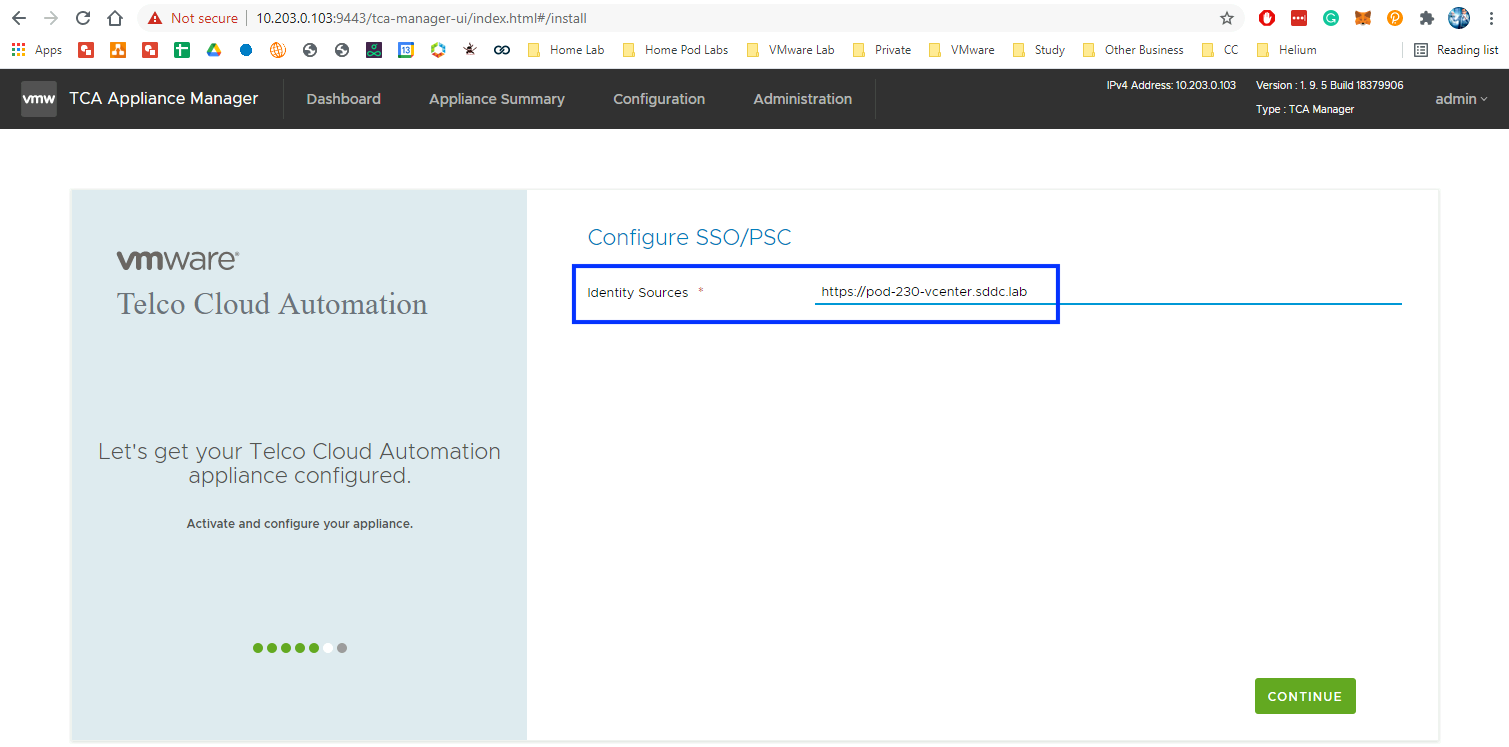Open the Reading list
Screen dimensions: 1509x747
click(x=1456, y=50)
